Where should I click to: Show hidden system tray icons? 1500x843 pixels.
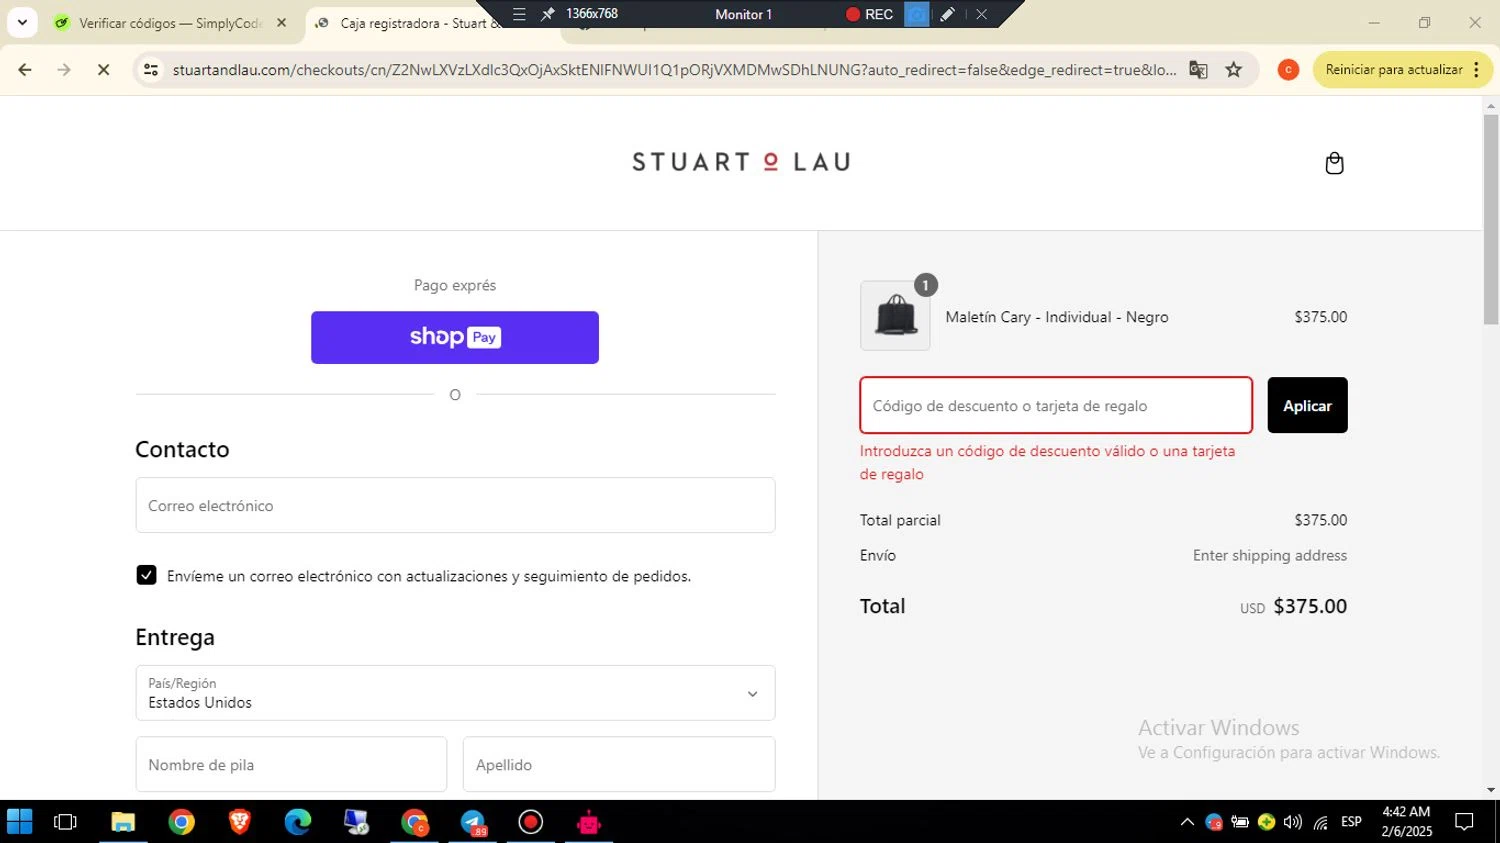1187,822
